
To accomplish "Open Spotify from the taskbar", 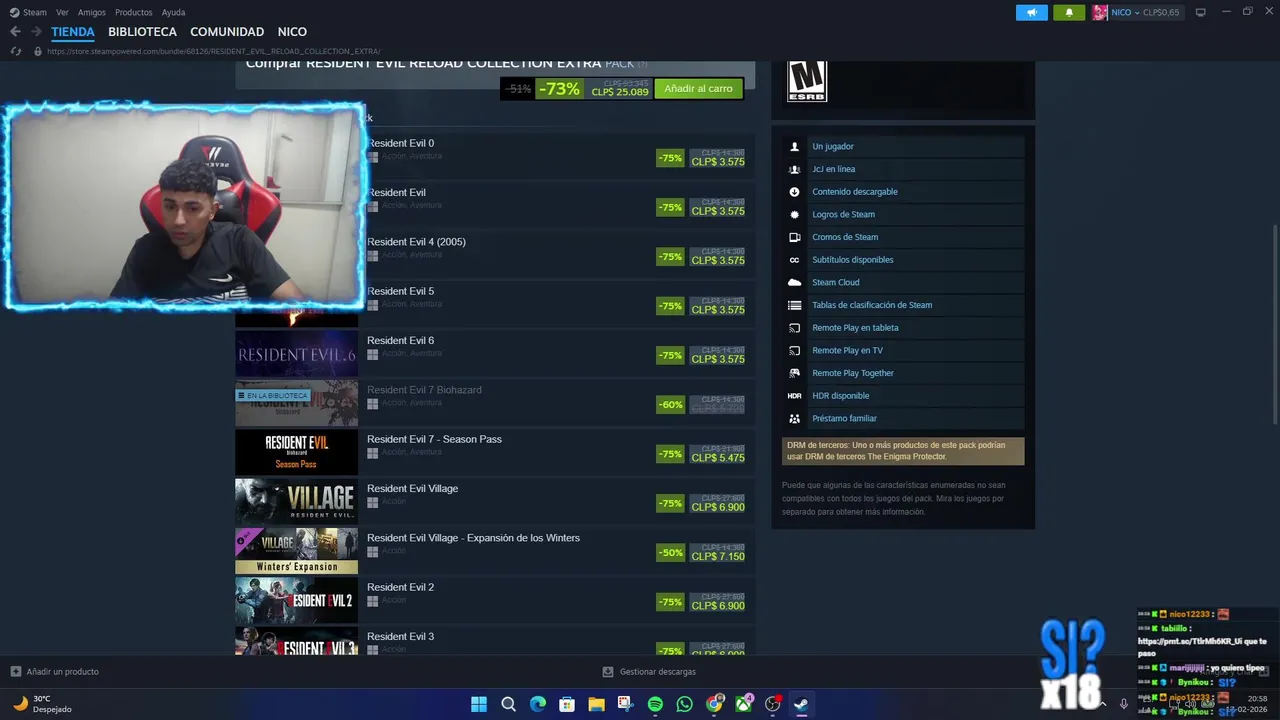I will point(655,704).
